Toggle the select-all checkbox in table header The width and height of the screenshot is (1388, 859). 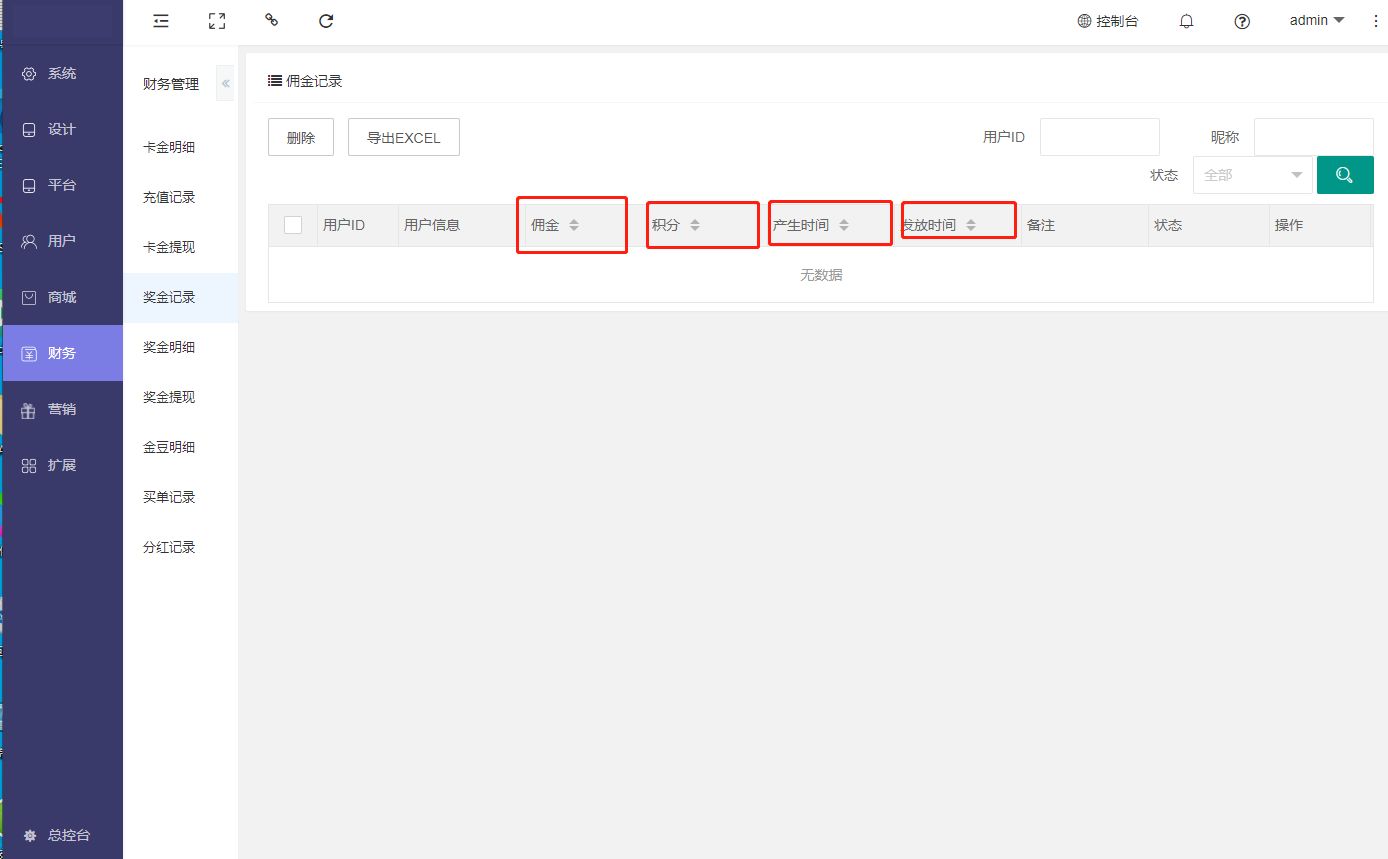tap(293, 225)
